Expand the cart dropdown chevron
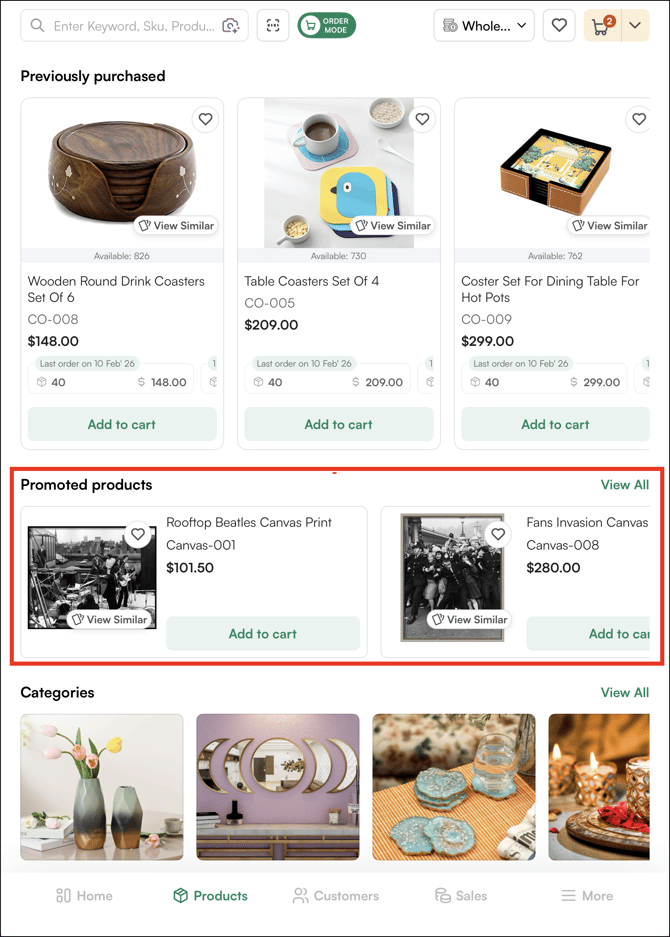The image size is (670, 937). point(636,26)
